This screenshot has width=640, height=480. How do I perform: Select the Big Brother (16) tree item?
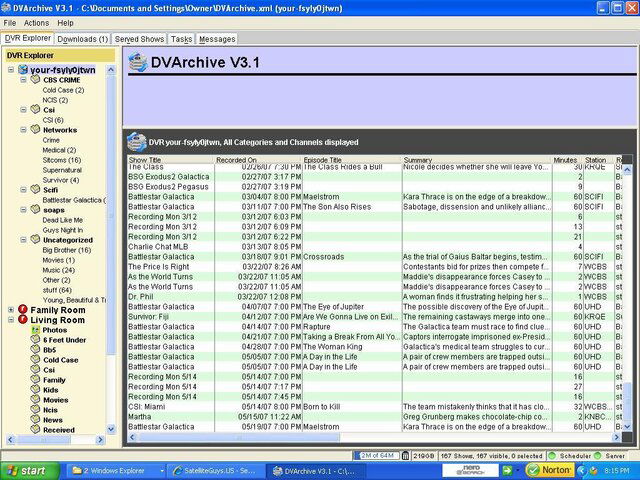pos(67,250)
